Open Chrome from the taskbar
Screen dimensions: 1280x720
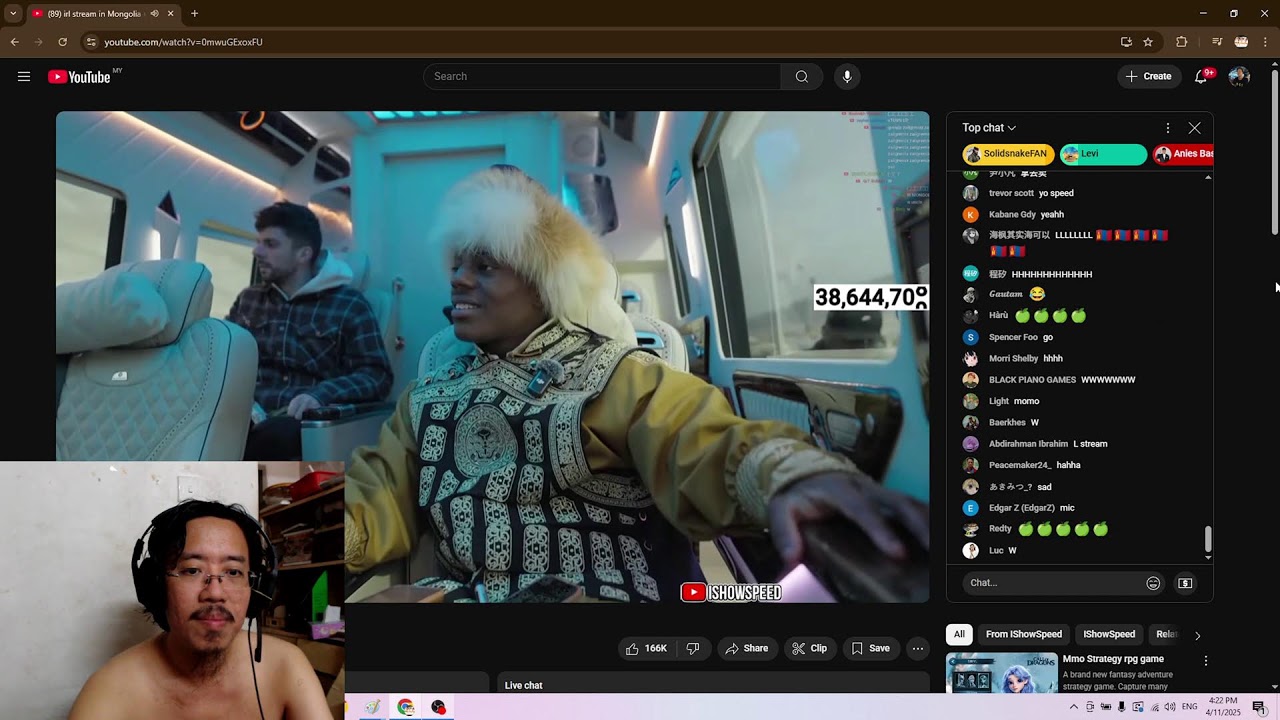click(x=405, y=707)
